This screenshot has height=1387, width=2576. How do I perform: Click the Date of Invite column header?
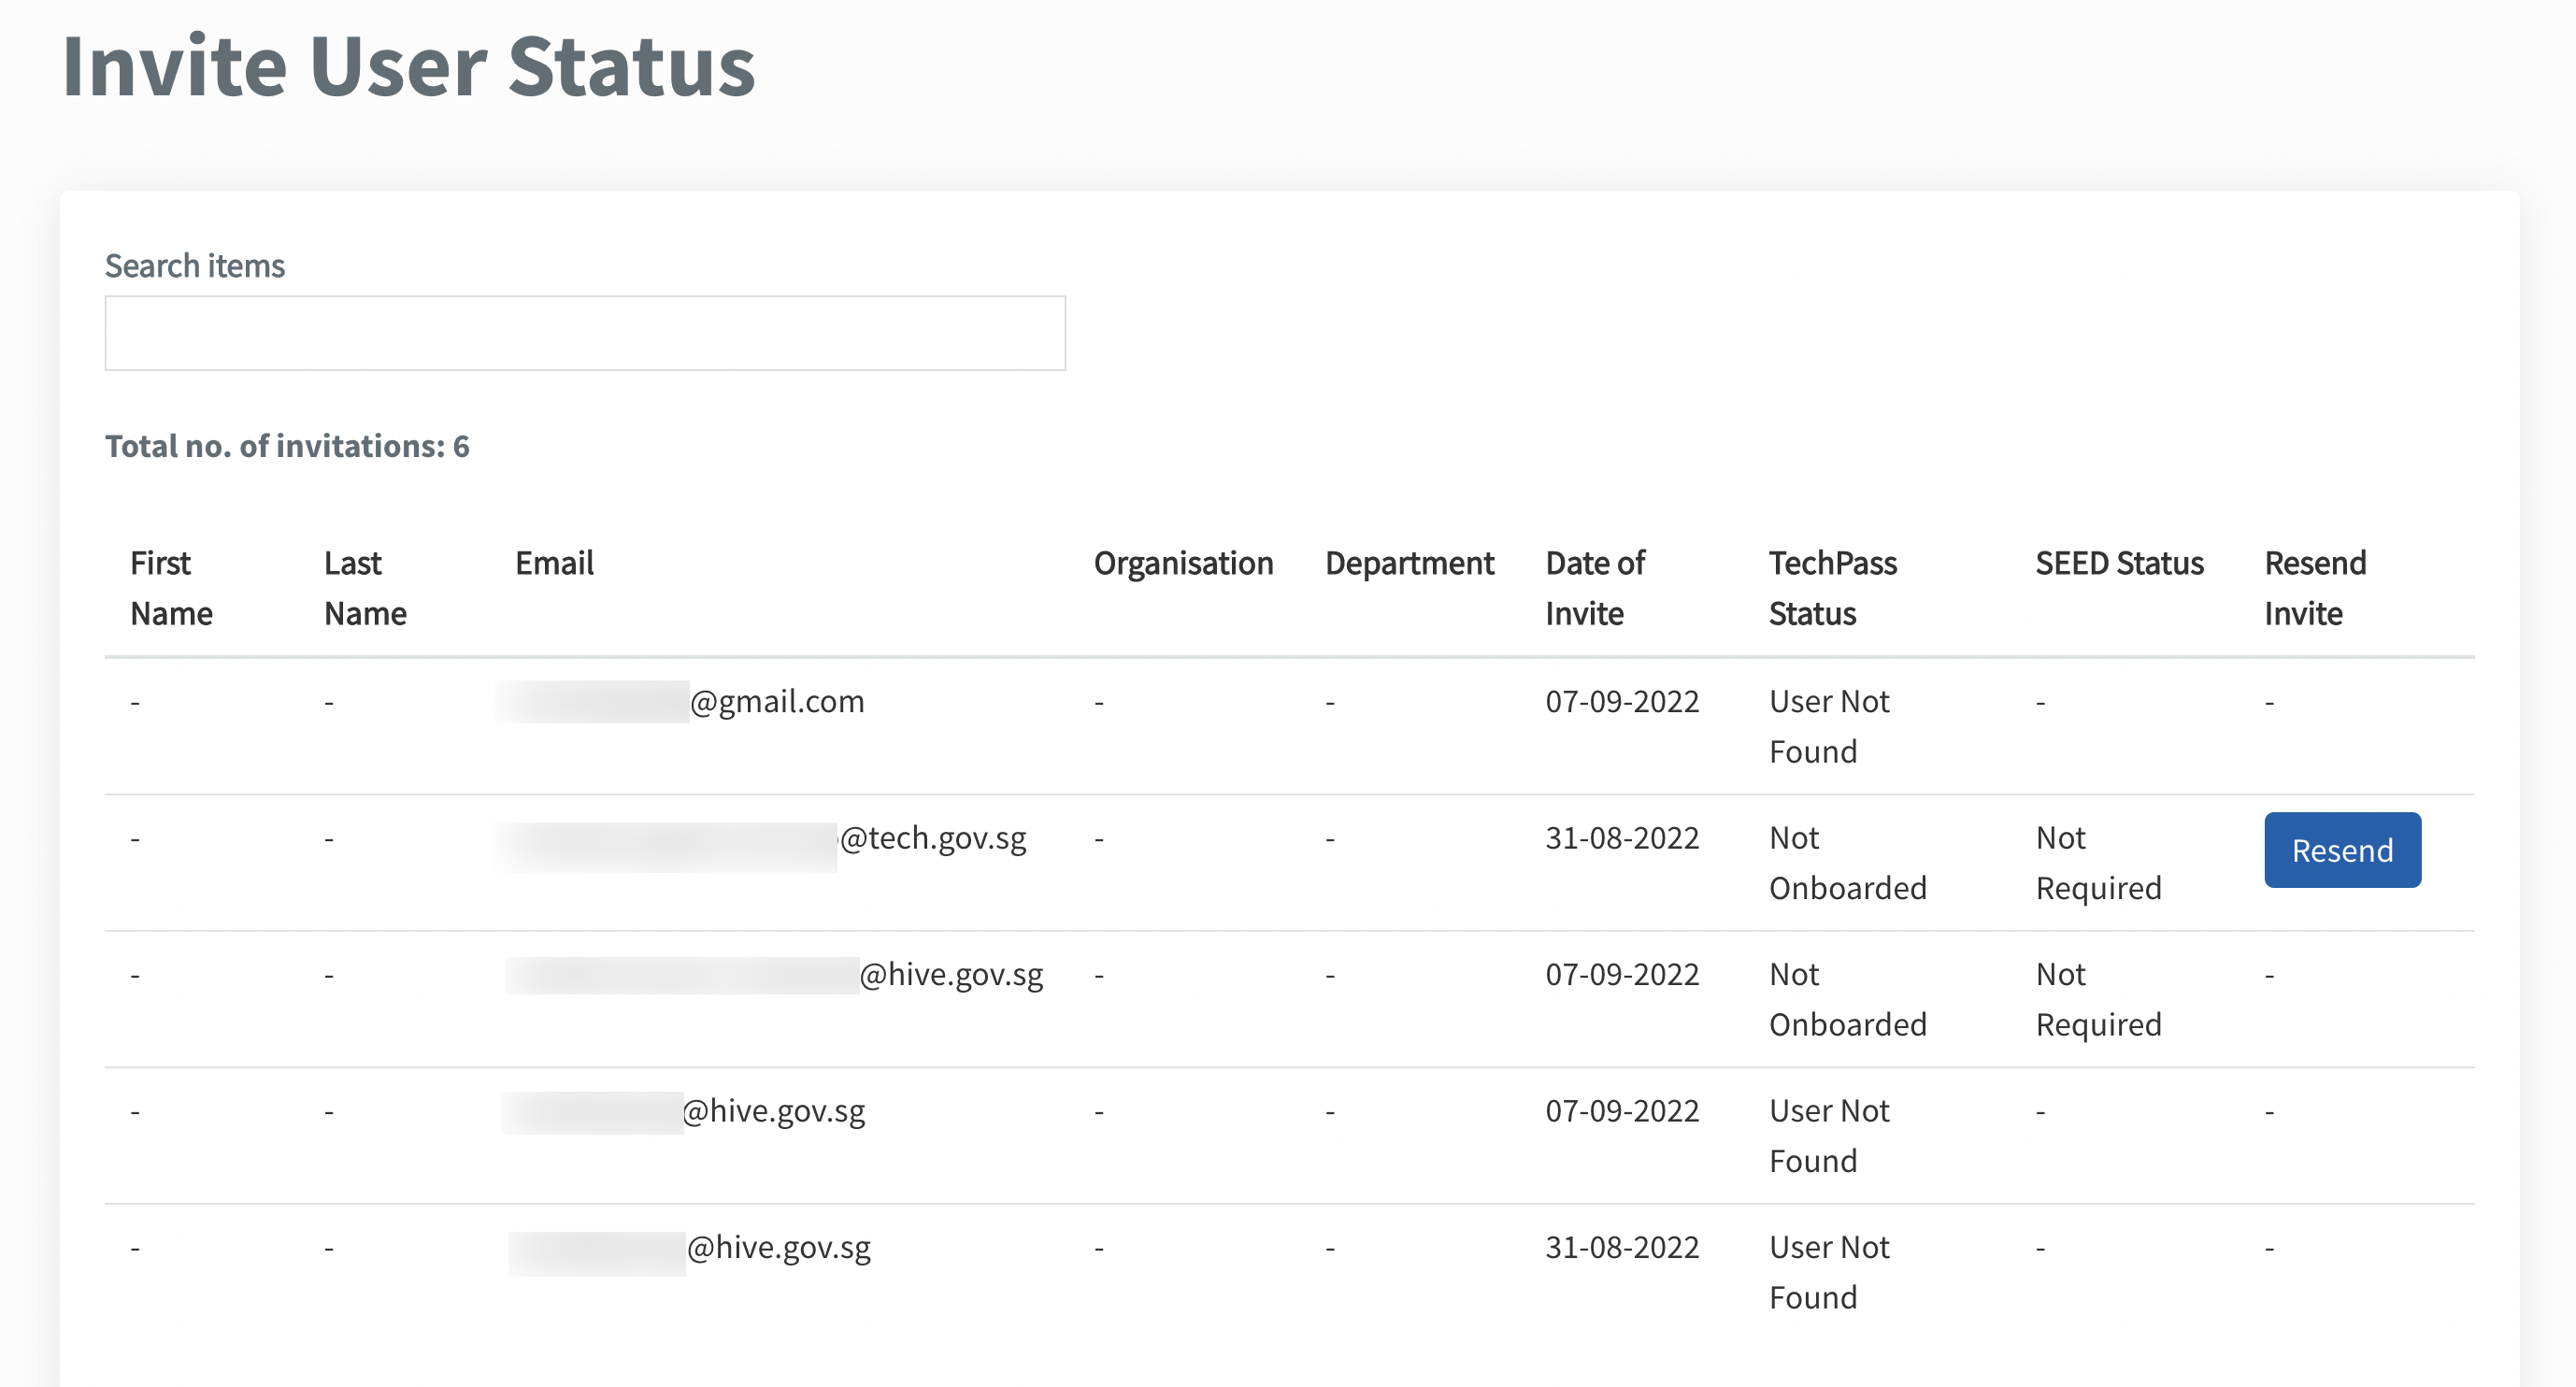click(1594, 588)
